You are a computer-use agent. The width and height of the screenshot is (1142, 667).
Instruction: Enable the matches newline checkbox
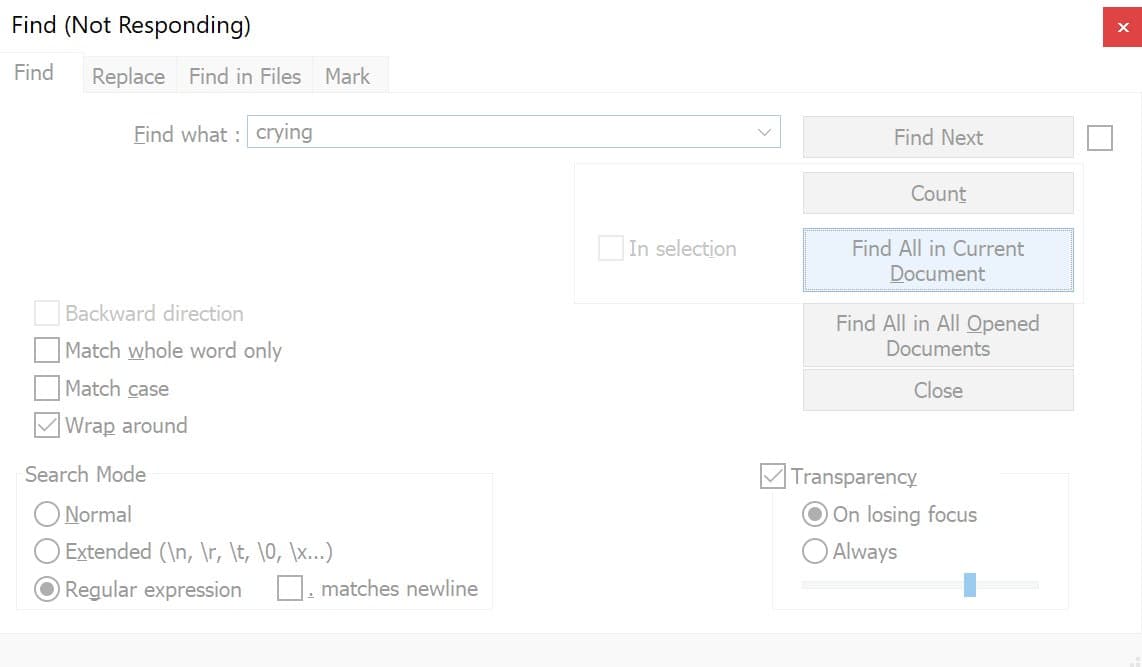(290, 589)
